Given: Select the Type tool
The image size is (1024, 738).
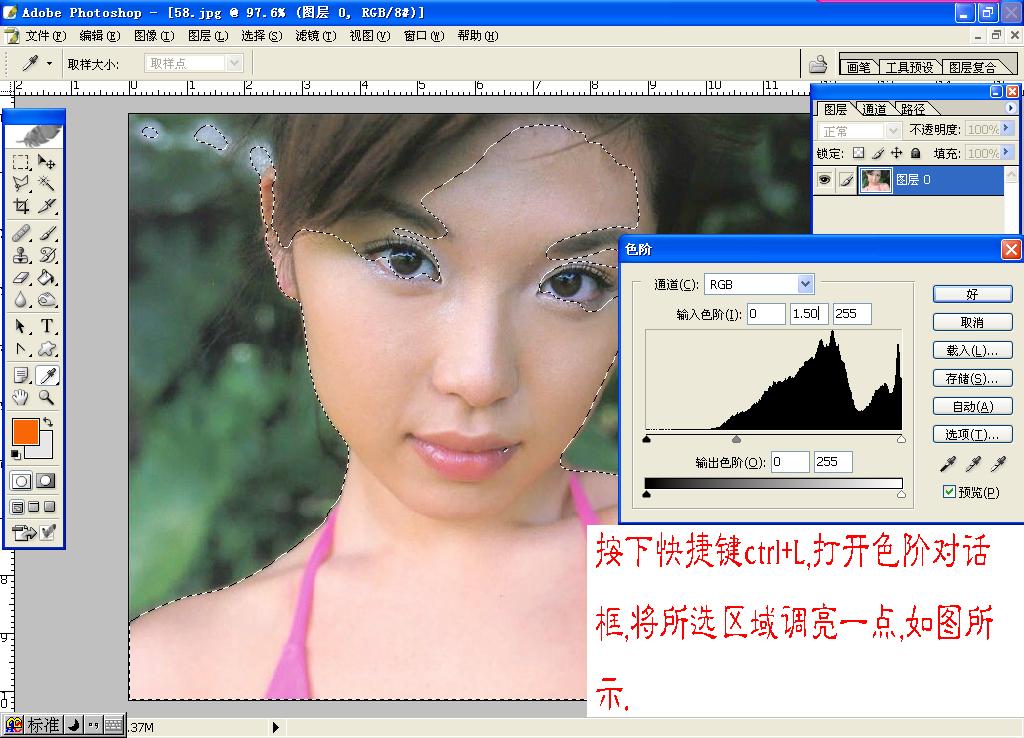Looking at the screenshot, I should point(46,326).
